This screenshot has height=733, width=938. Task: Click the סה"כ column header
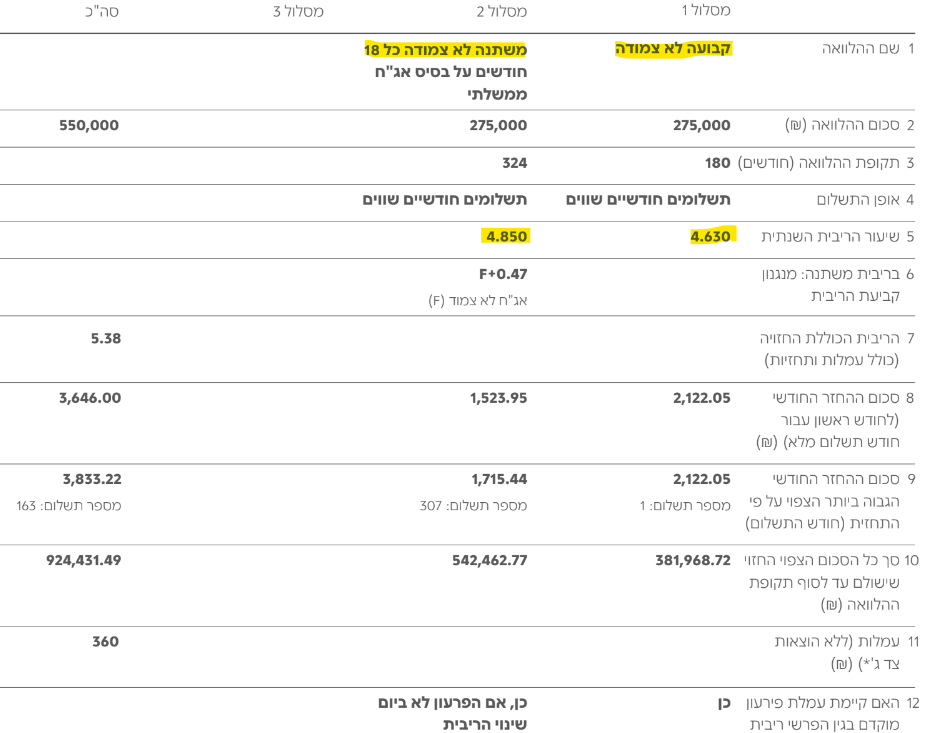pos(102,11)
